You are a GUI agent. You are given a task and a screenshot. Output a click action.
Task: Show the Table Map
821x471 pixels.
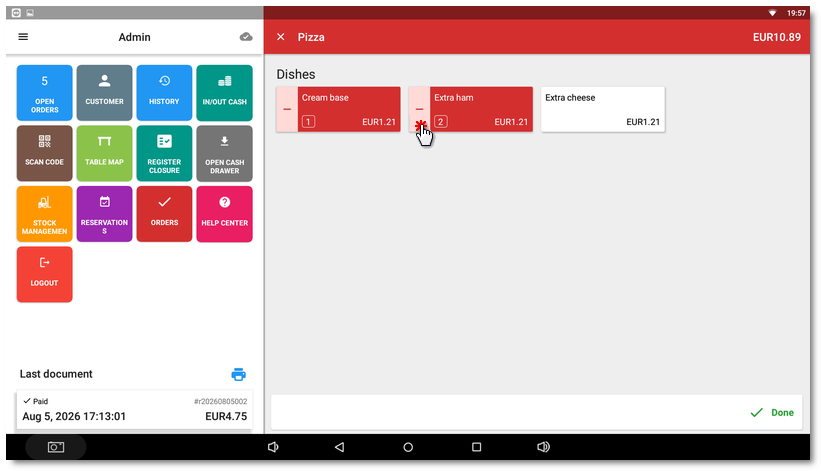[104, 153]
